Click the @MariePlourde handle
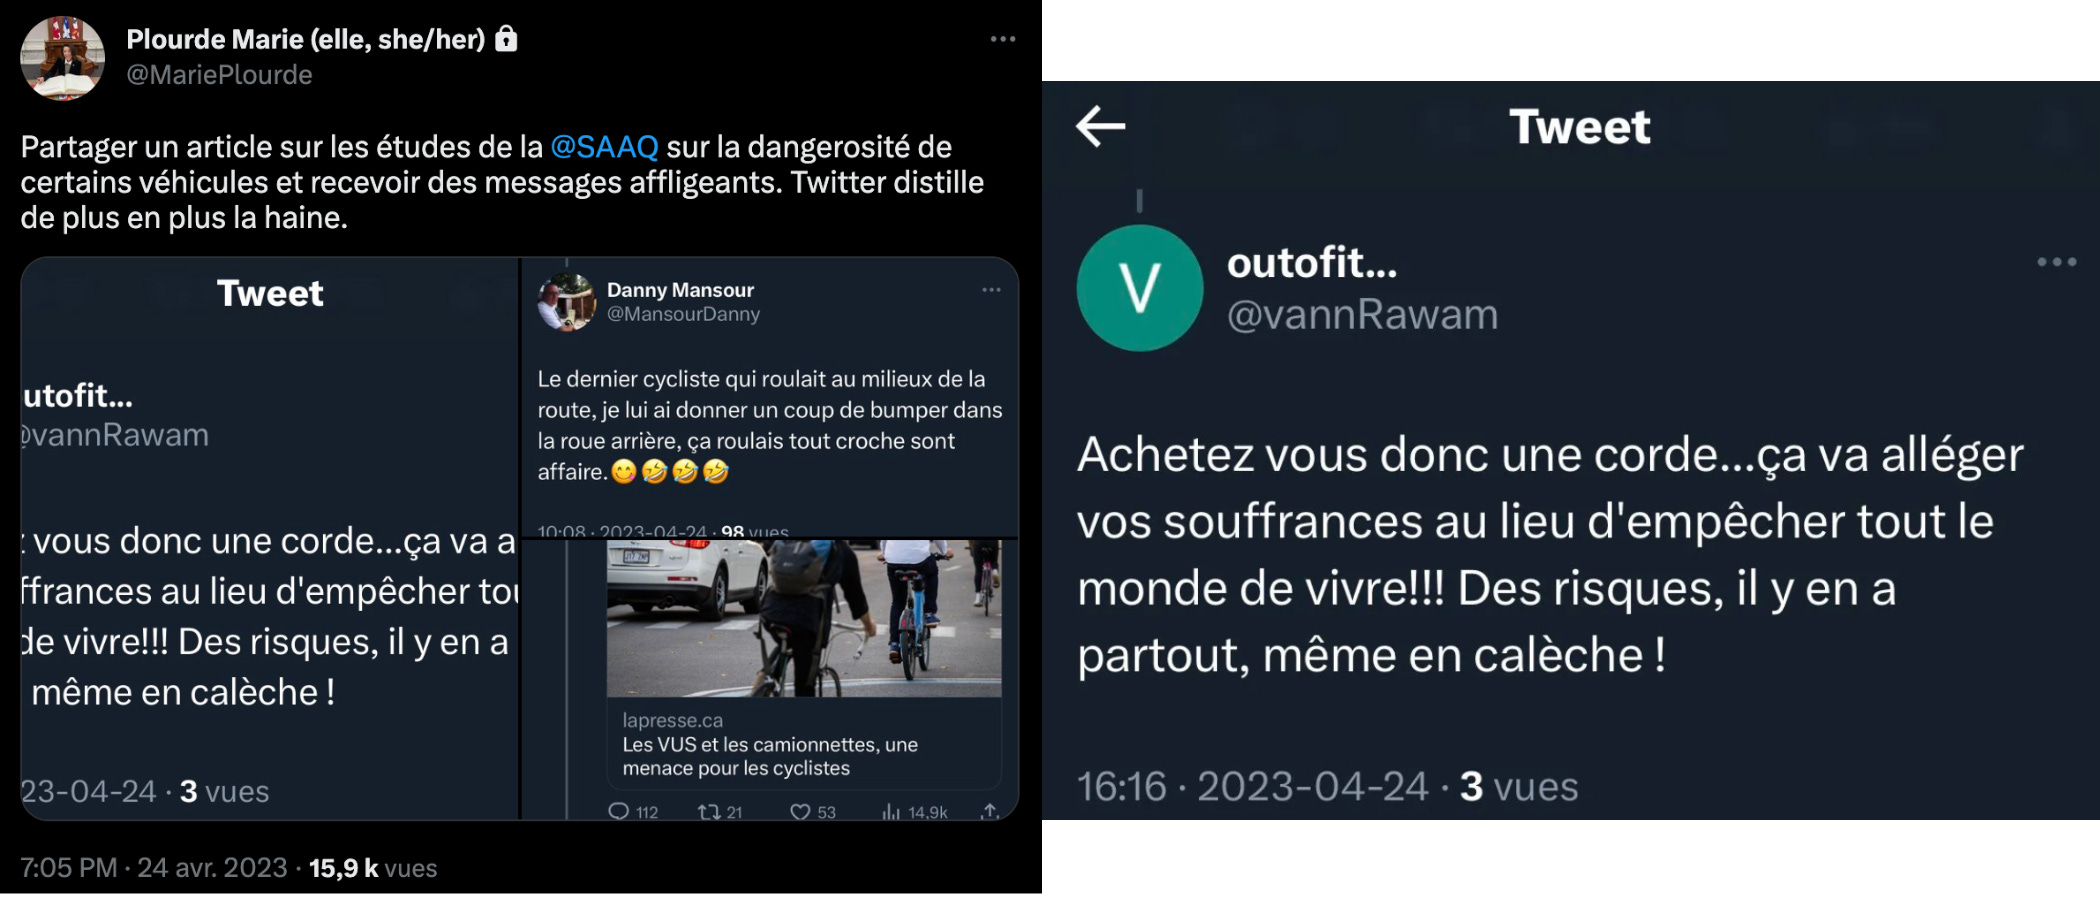This screenshot has width=2100, height=900. pos(219,75)
